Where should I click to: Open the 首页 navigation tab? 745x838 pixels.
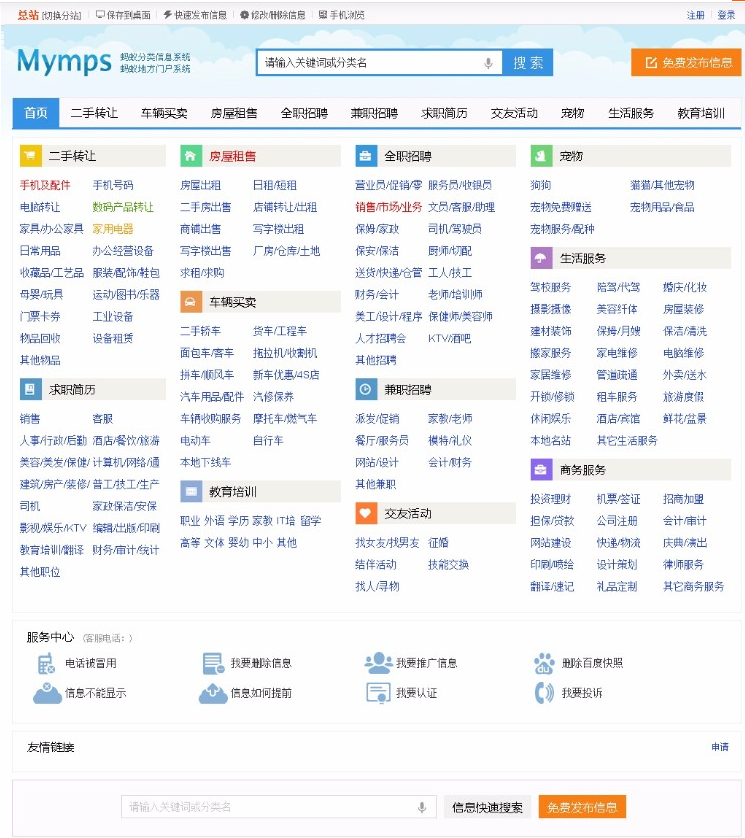coord(36,113)
